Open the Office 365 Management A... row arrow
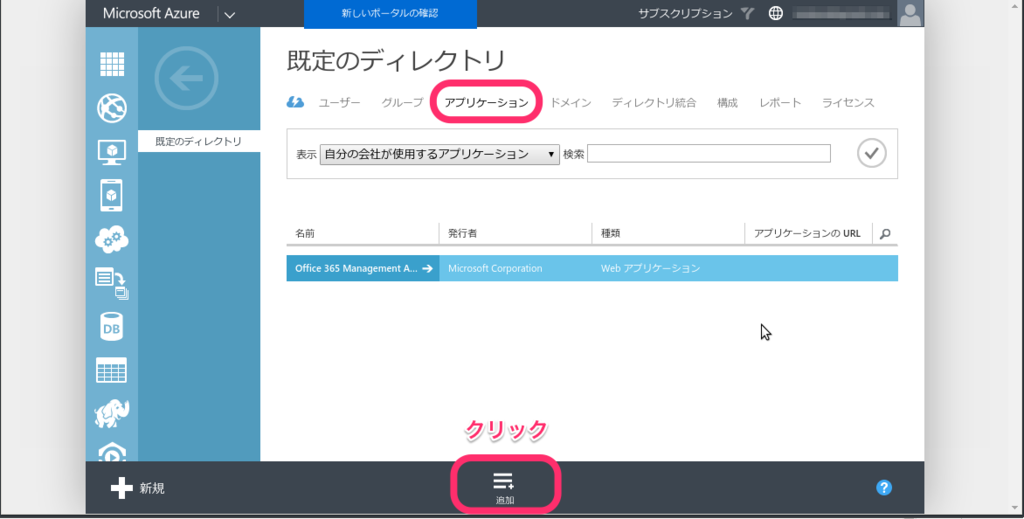 pos(427,268)
